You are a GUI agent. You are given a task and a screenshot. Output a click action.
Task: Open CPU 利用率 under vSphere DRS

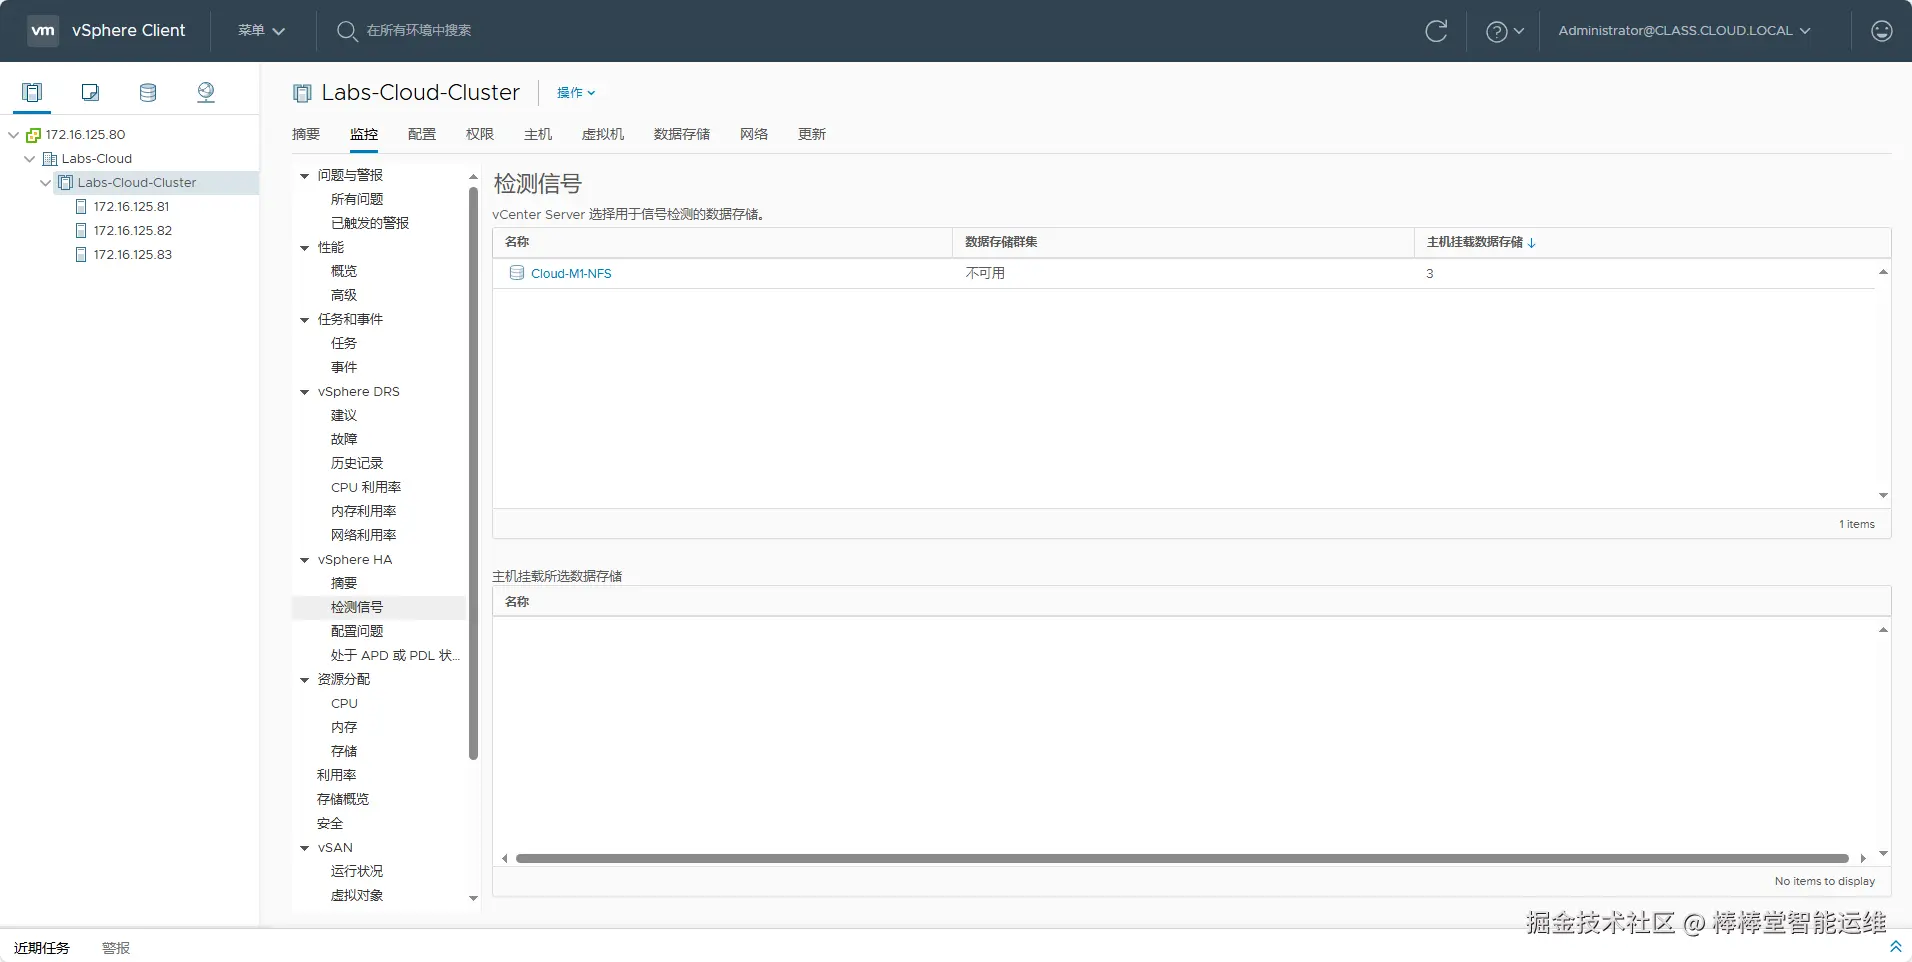366,488
